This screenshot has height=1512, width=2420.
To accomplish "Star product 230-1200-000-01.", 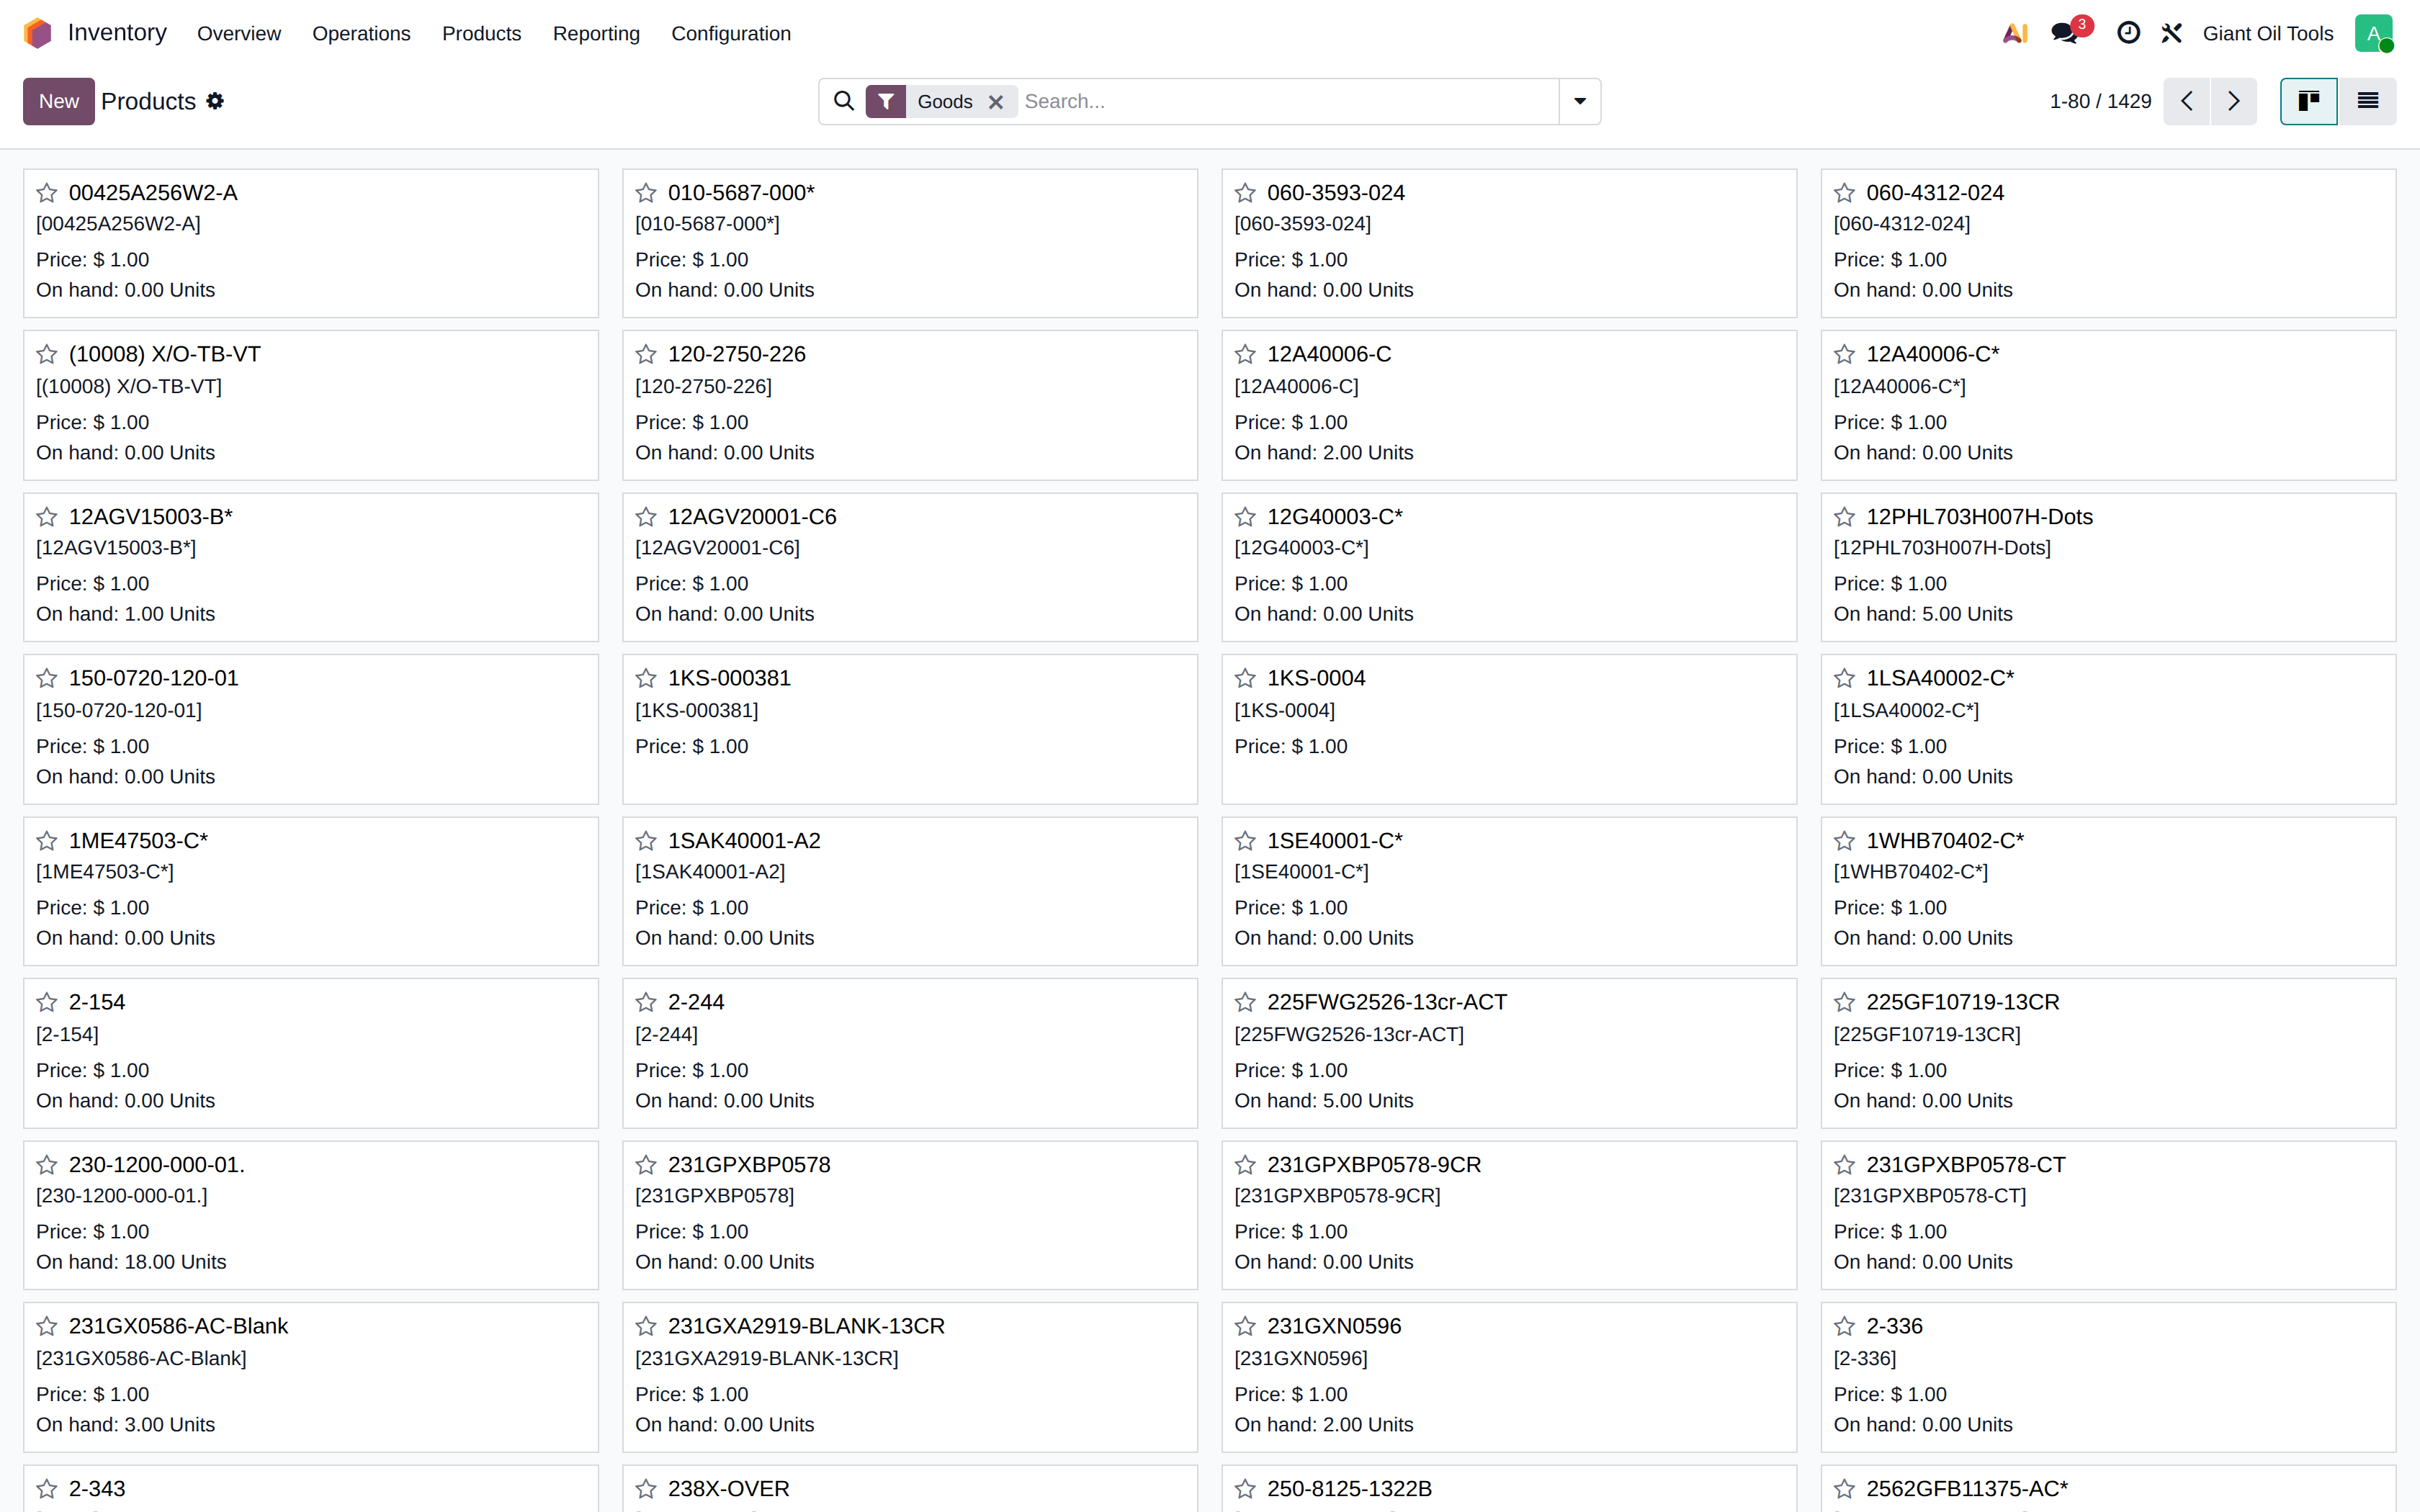I will click(47, 1165).
